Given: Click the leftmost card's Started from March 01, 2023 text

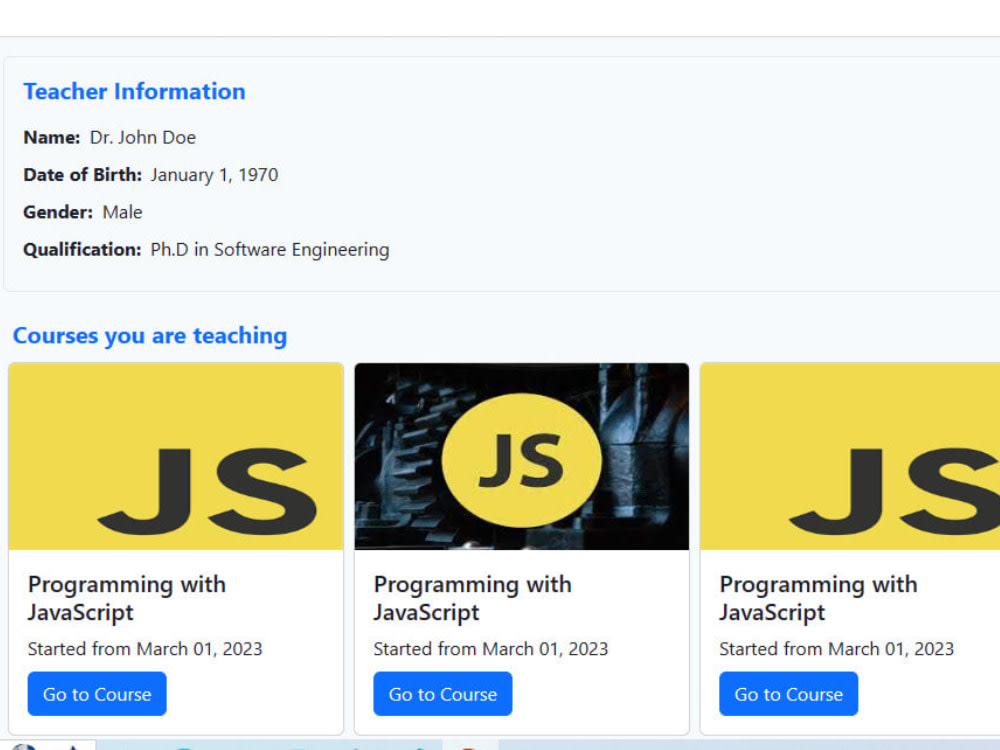Looking at the screenshot, I should click(x=145, y=649).
